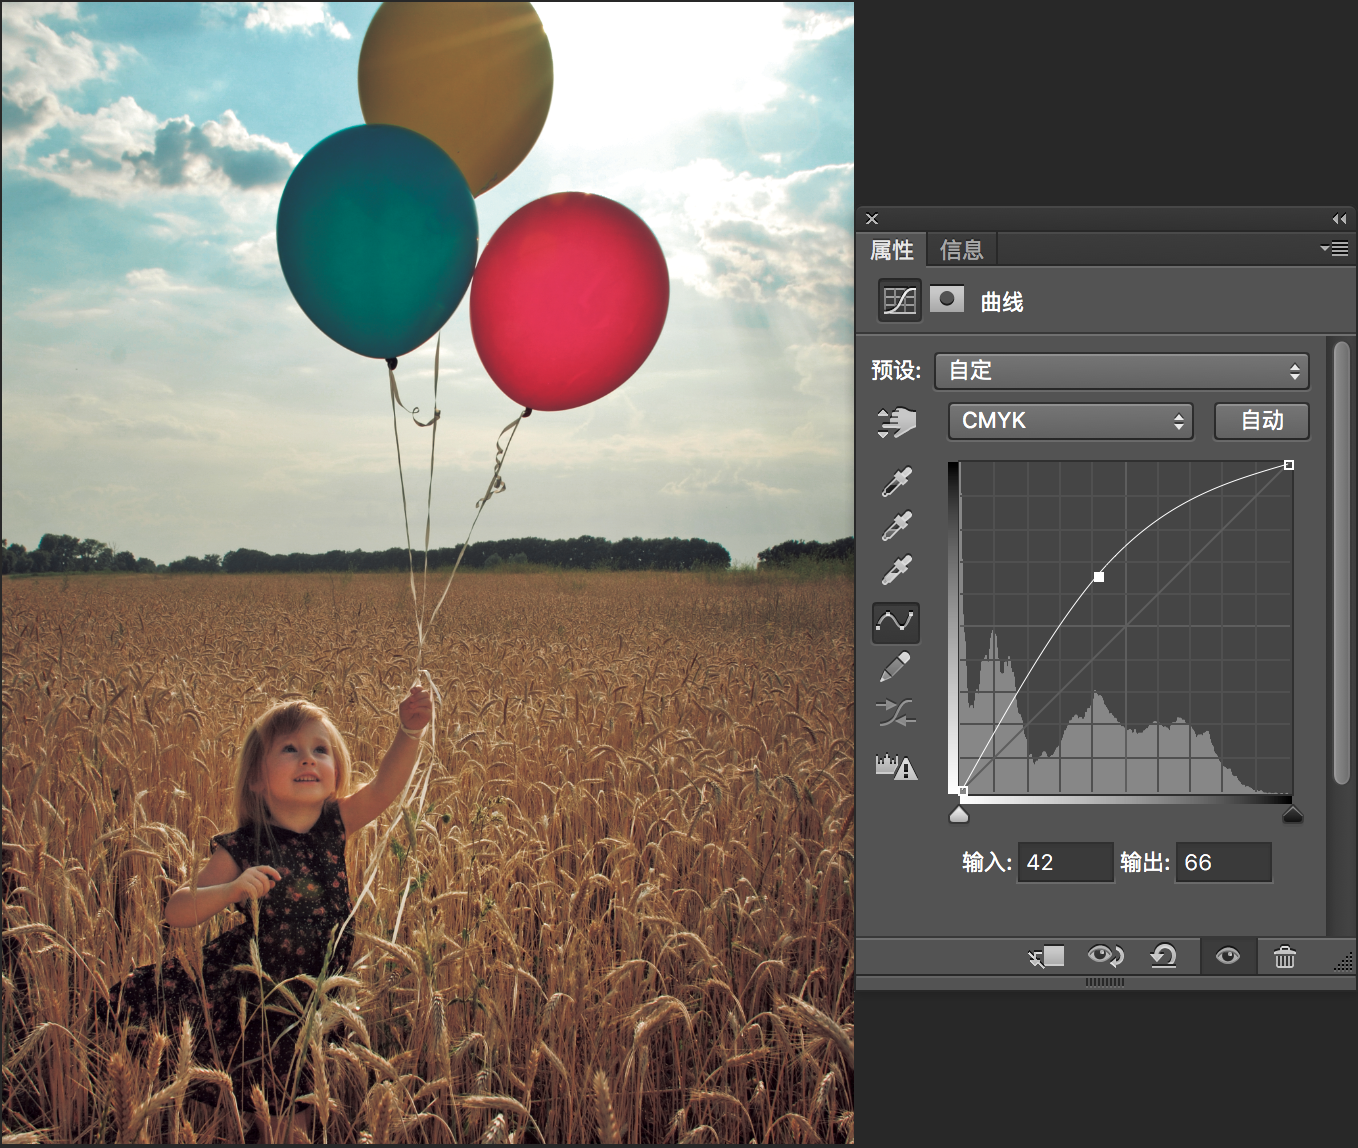
Task: Switch to the 信息 tab
Action: click(962, 250)
